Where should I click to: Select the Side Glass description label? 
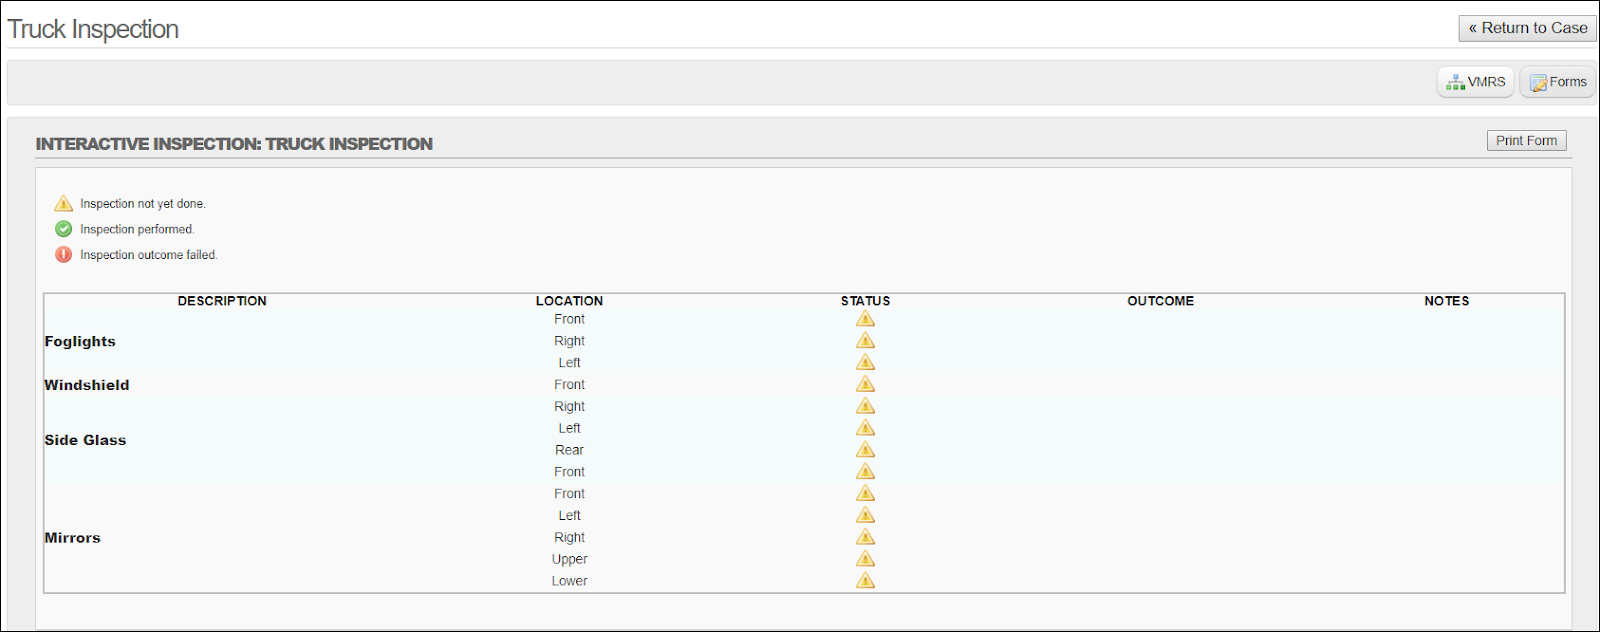coord(85,440)
